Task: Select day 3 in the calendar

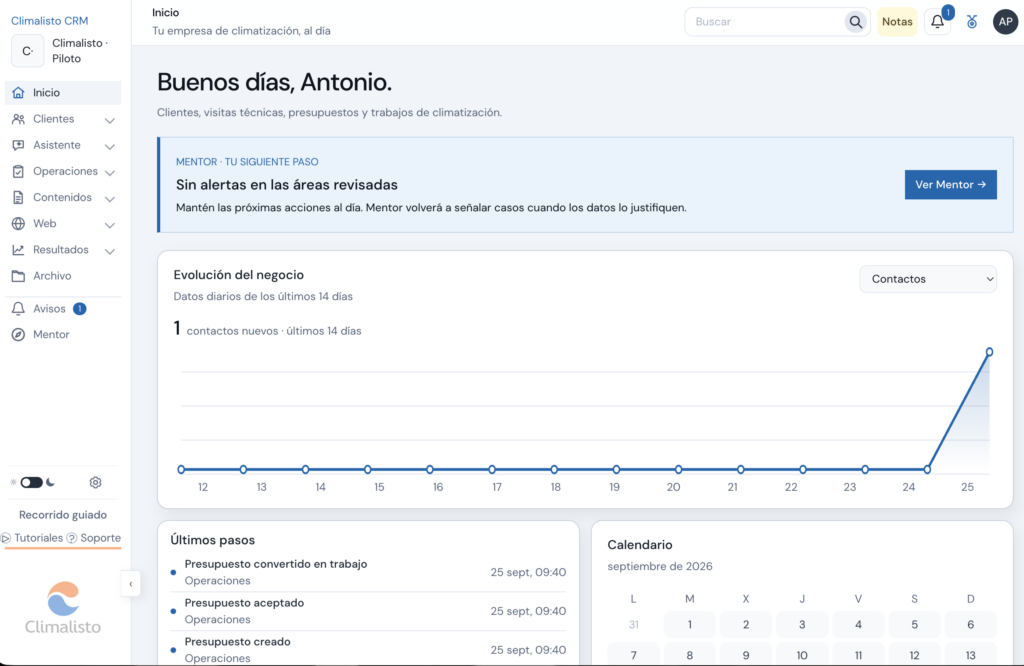Action: (x=802, y=625)
